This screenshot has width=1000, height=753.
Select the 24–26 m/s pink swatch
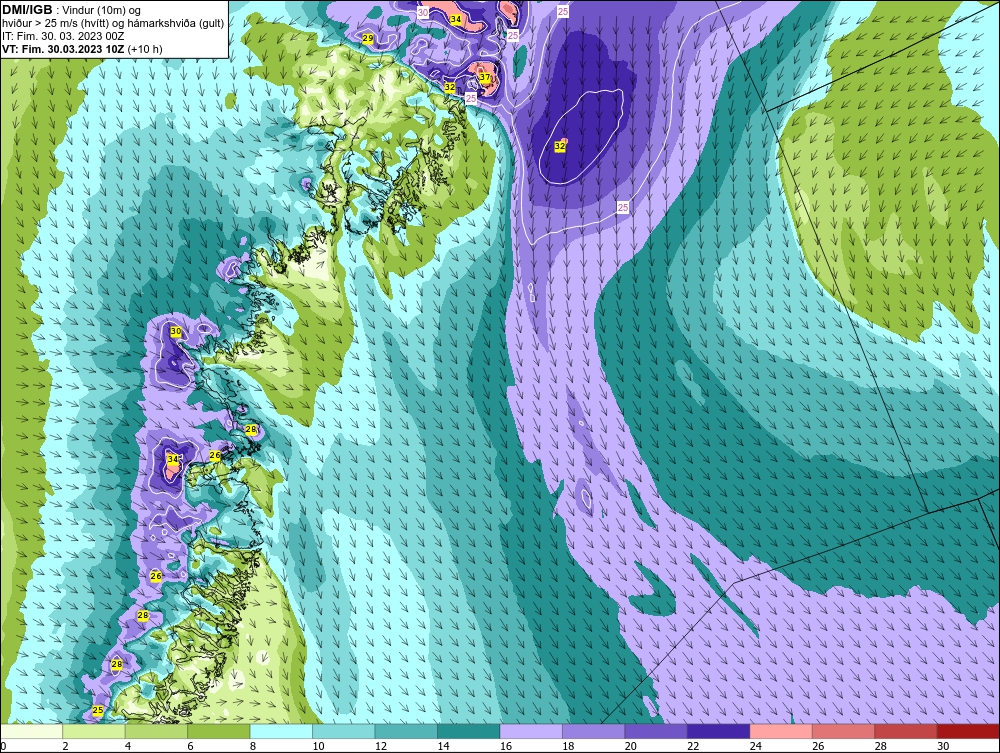pyautogui.click(x=781, y=731)
